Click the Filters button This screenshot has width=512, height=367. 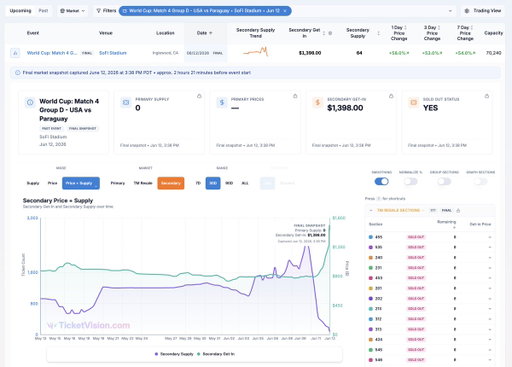[x=106, y=11]
